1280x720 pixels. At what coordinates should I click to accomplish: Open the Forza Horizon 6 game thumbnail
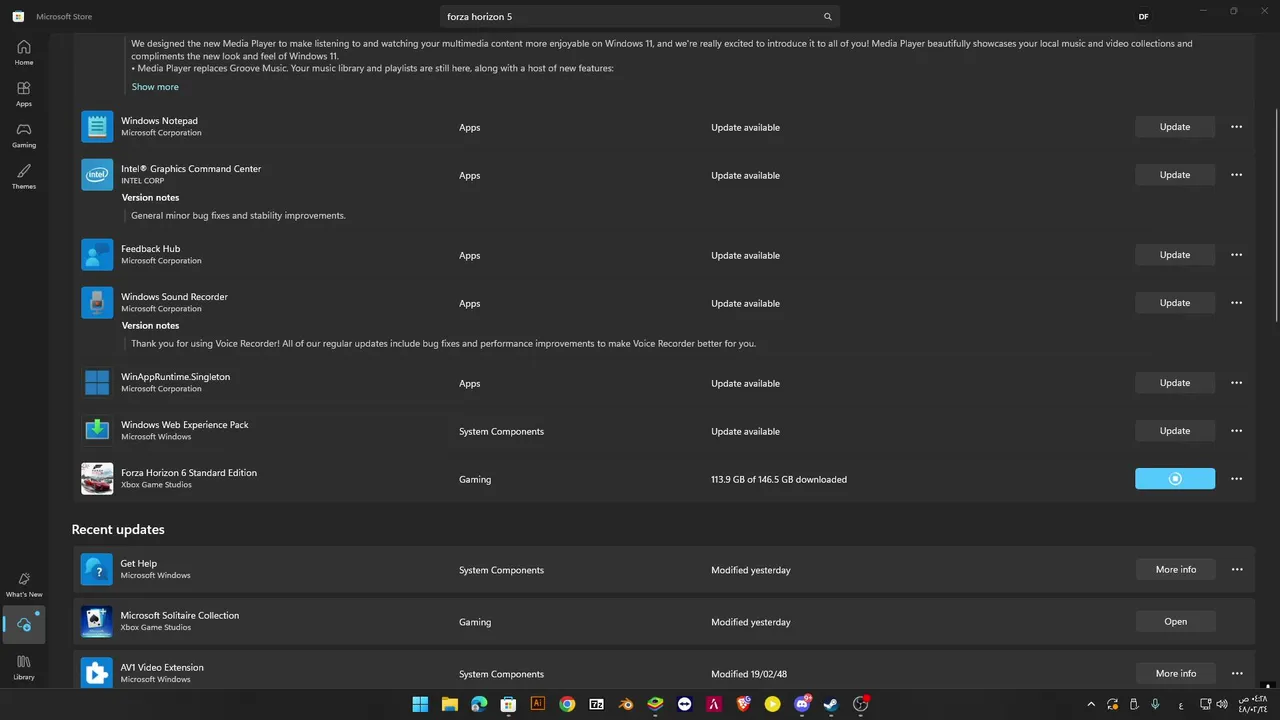(x=97, y=479)
